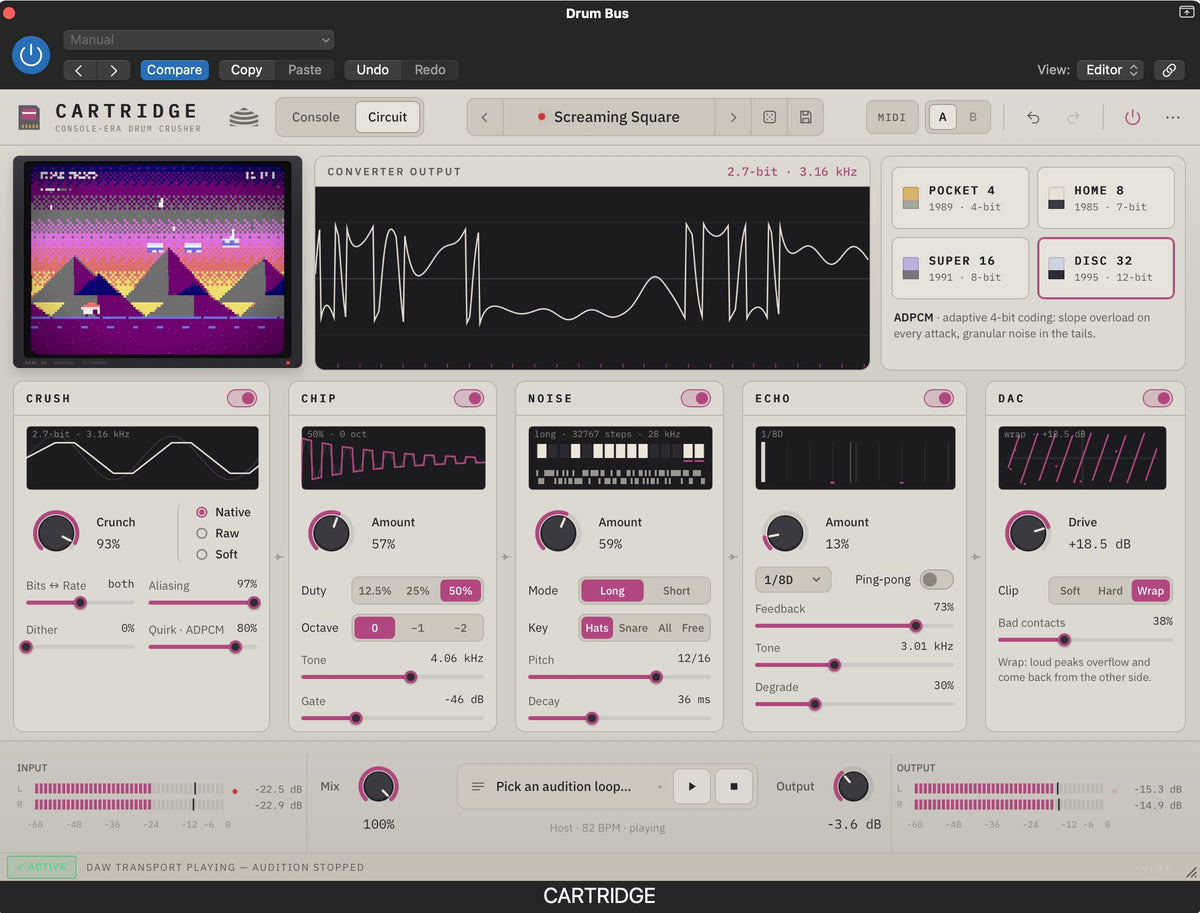The image size is (1200, 913).
Task: Set Clip mode to Hard
Action: (x=1110, y=591)
